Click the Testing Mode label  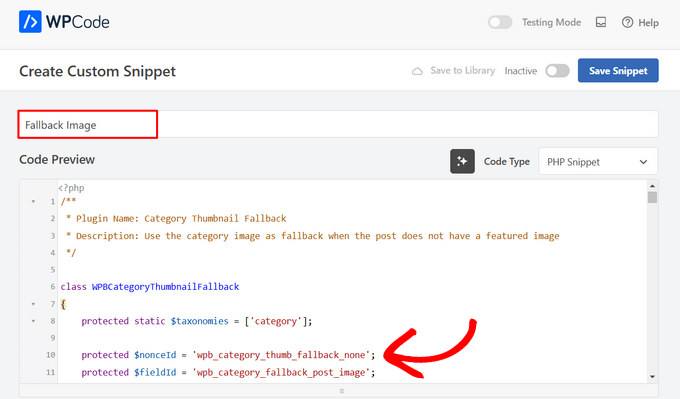point(551,22)
